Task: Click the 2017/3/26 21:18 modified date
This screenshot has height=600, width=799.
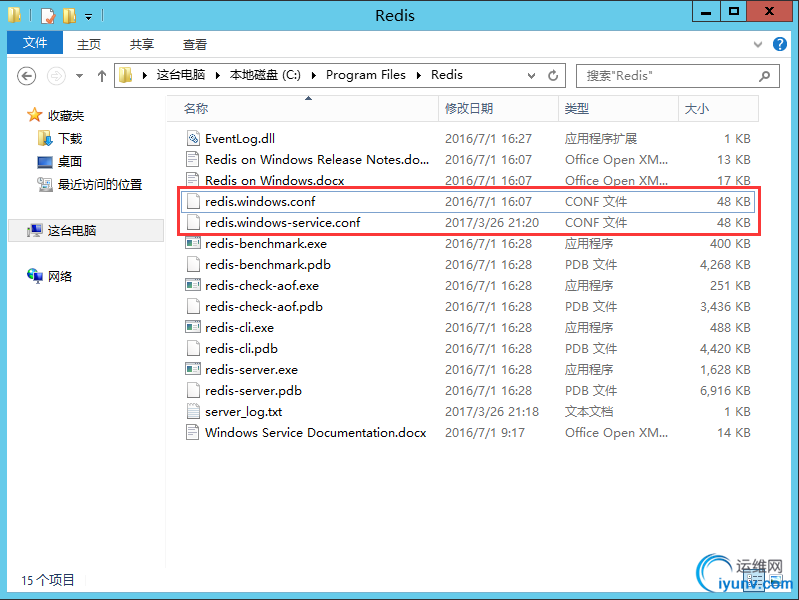Action: (492, 412)
